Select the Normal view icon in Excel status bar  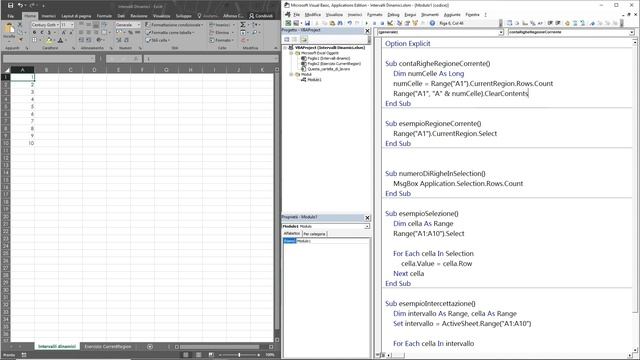(x=186, y=355)
